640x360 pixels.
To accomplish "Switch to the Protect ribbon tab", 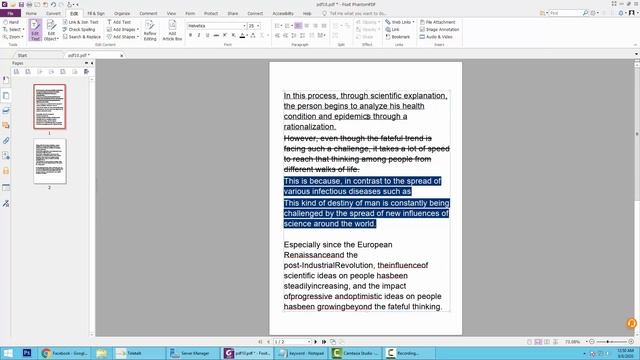I will [x=211, y=13].
